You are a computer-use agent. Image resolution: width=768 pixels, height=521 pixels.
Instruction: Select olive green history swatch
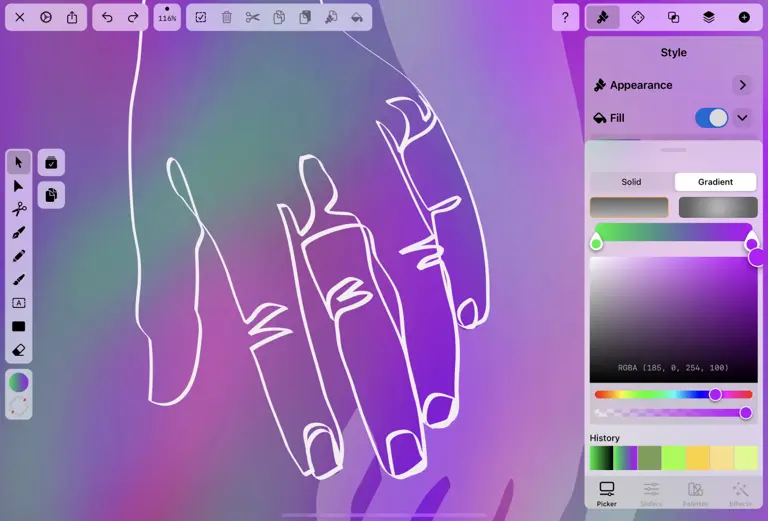click(x=649, y=458)
